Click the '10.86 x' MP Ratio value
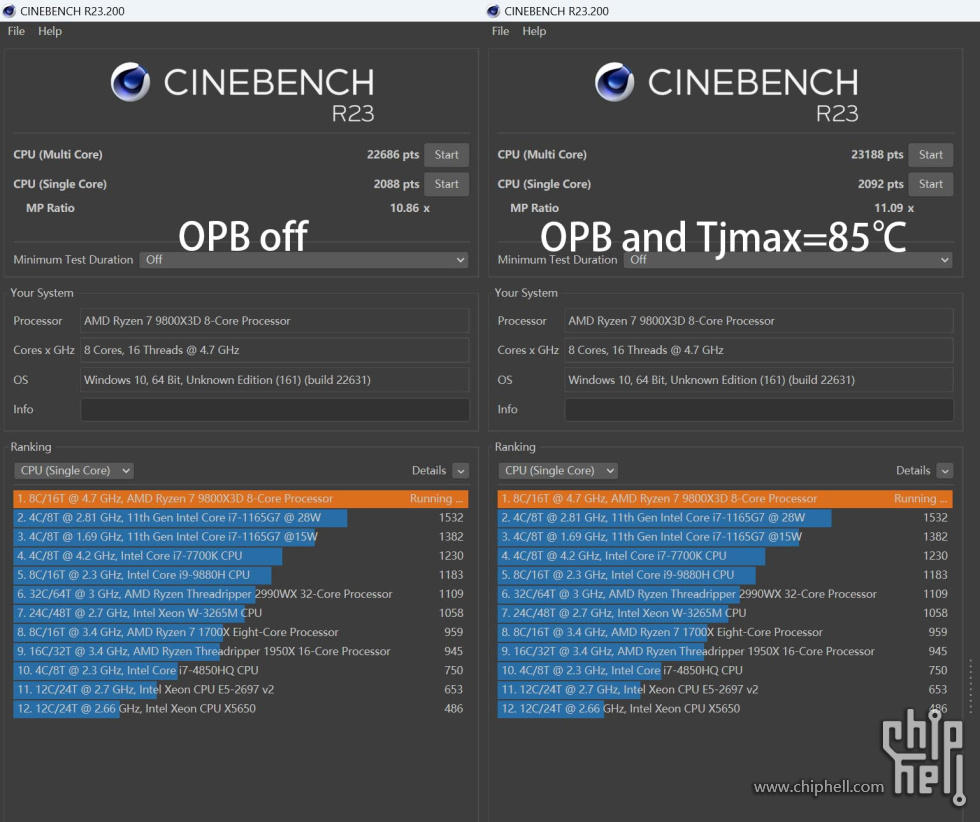This screenshot has height=822, width=980. pos(410,208)
